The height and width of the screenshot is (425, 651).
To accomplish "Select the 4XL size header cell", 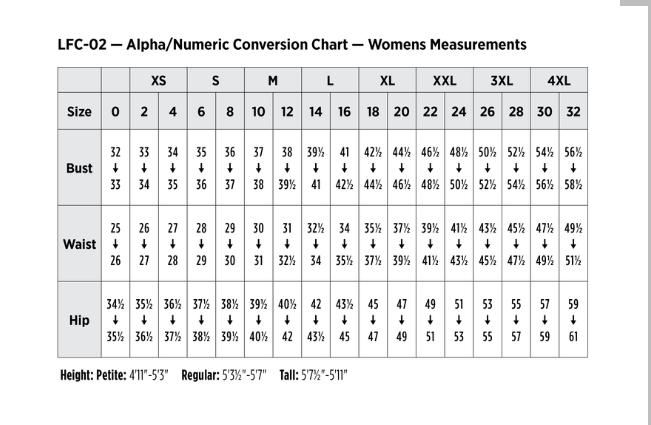I will click(559, 80).
